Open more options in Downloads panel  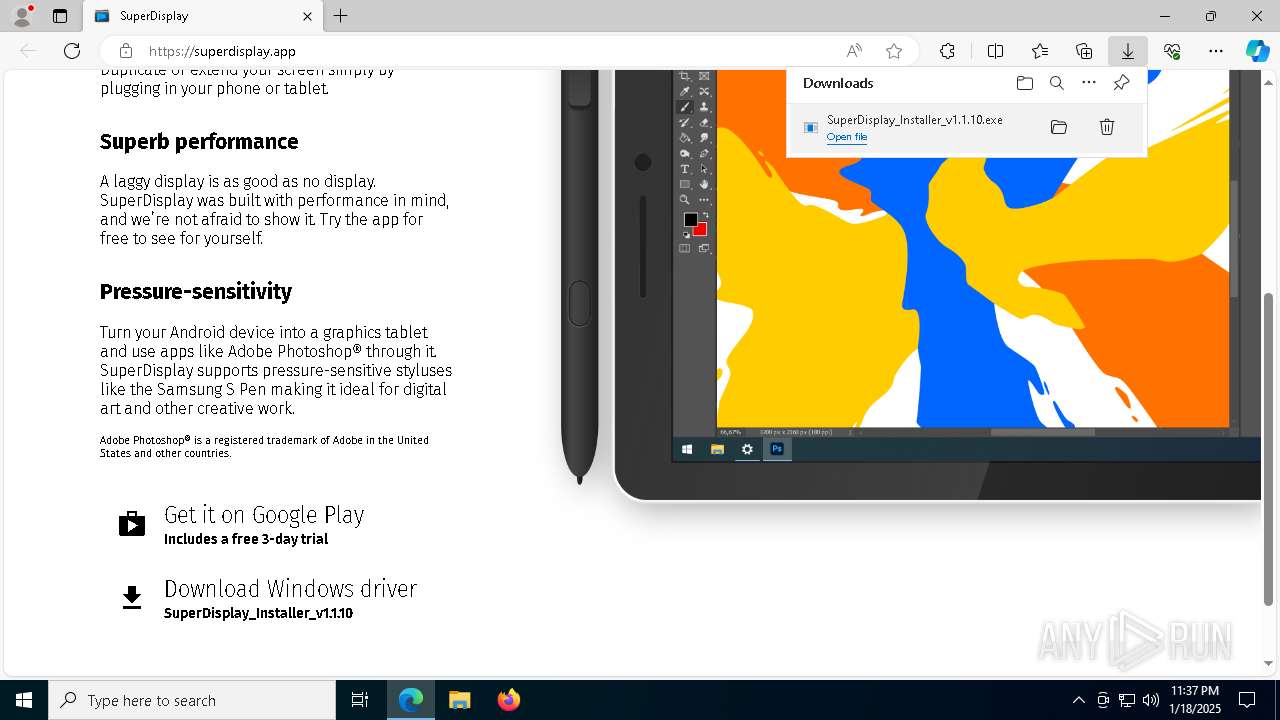tap(1089, 83)
